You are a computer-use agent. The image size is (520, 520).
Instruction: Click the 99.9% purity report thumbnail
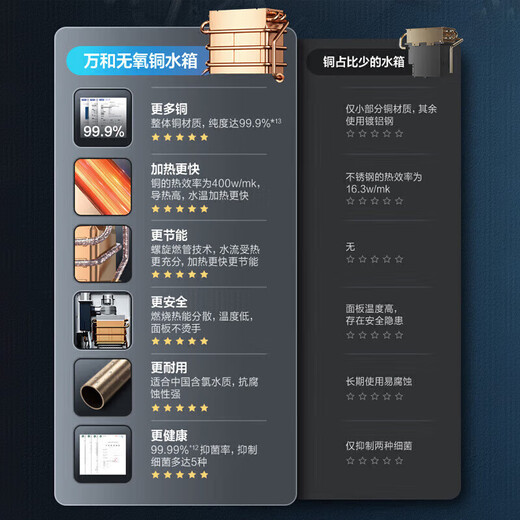pyautogui.click(x=103, y=118)
